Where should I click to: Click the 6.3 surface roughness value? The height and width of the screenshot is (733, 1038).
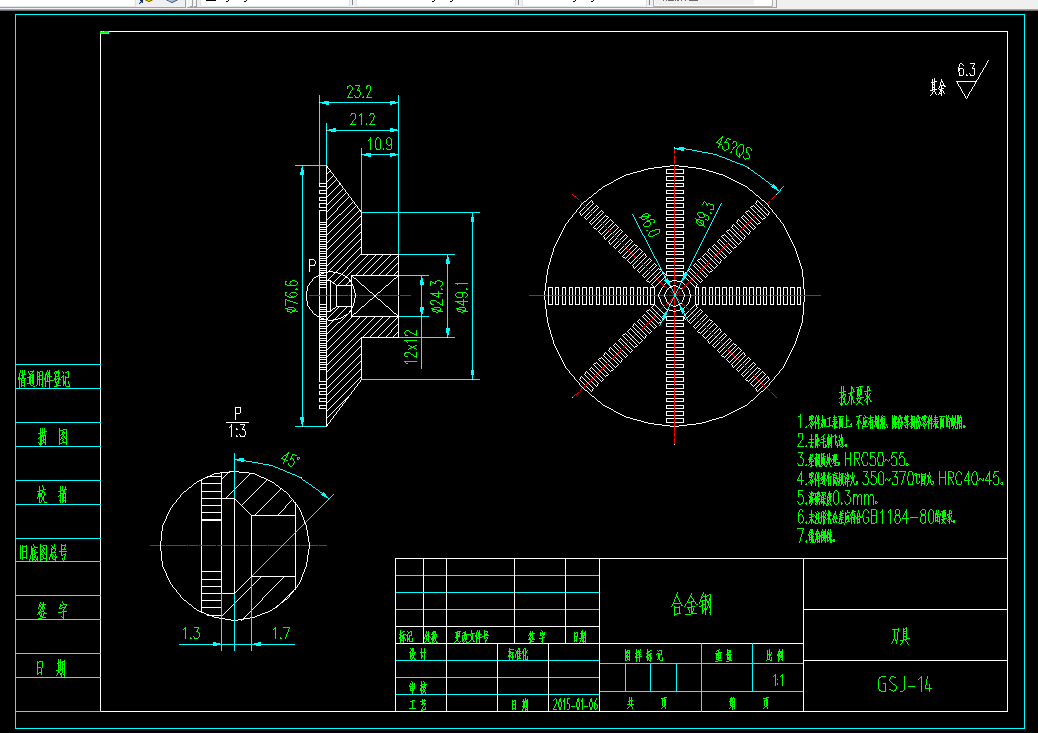click(x=967, y=70)
